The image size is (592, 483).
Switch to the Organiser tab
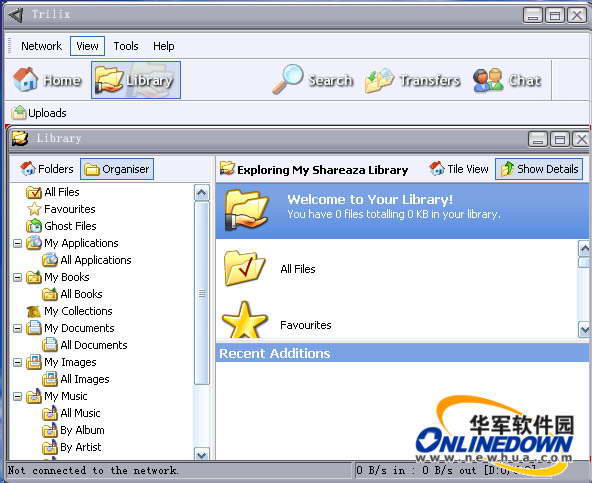117,169
